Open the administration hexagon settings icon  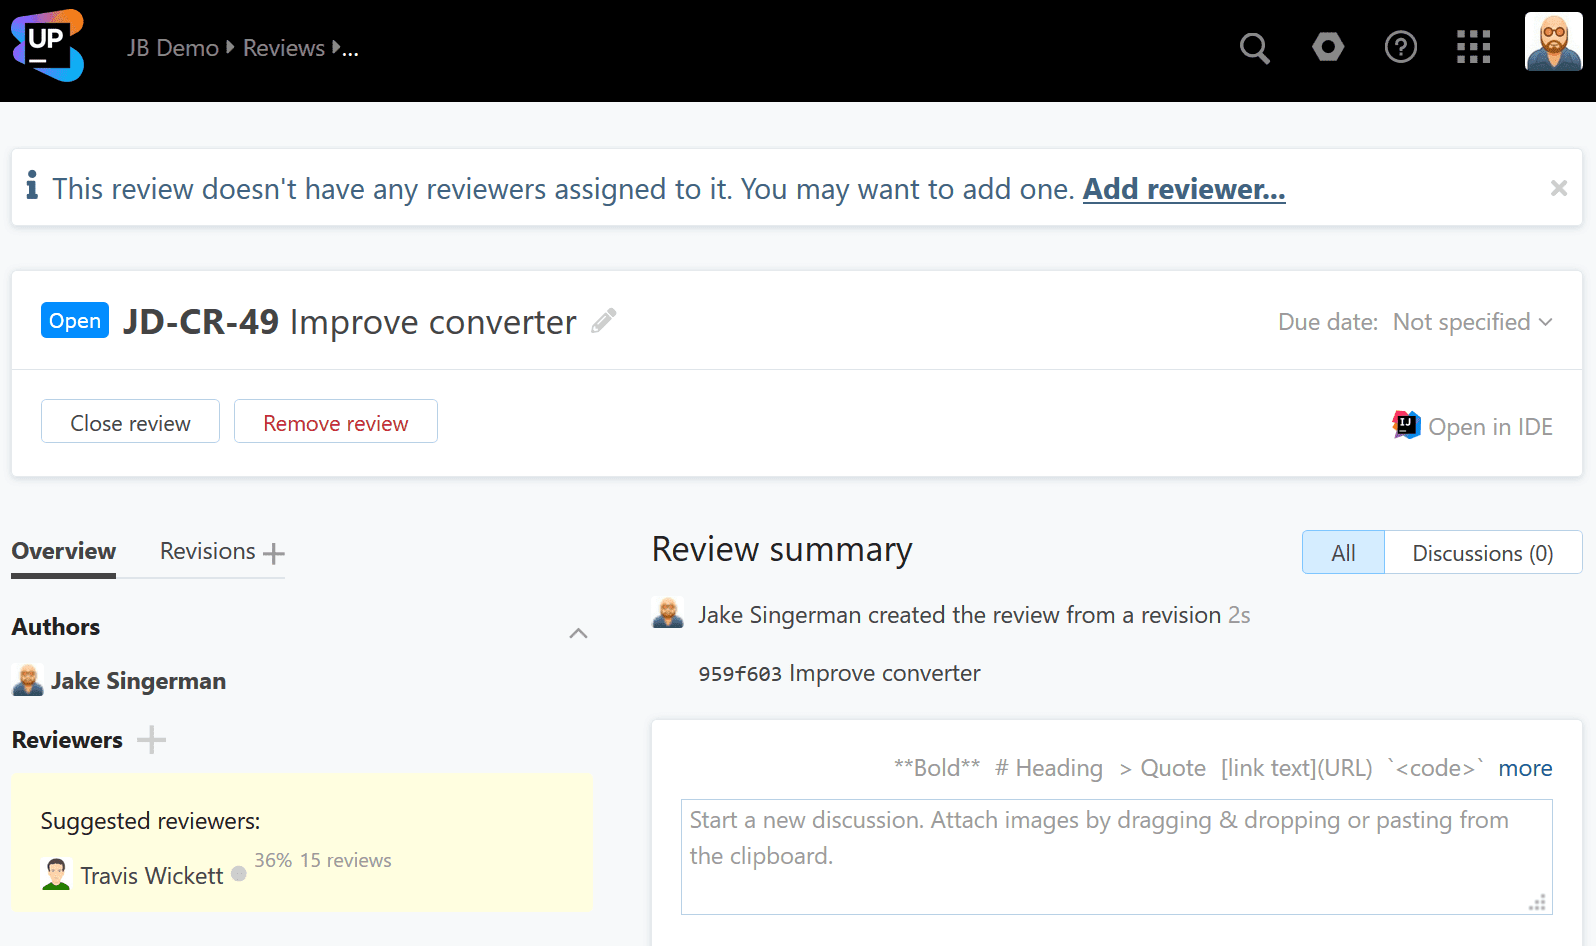point(1328,47)
